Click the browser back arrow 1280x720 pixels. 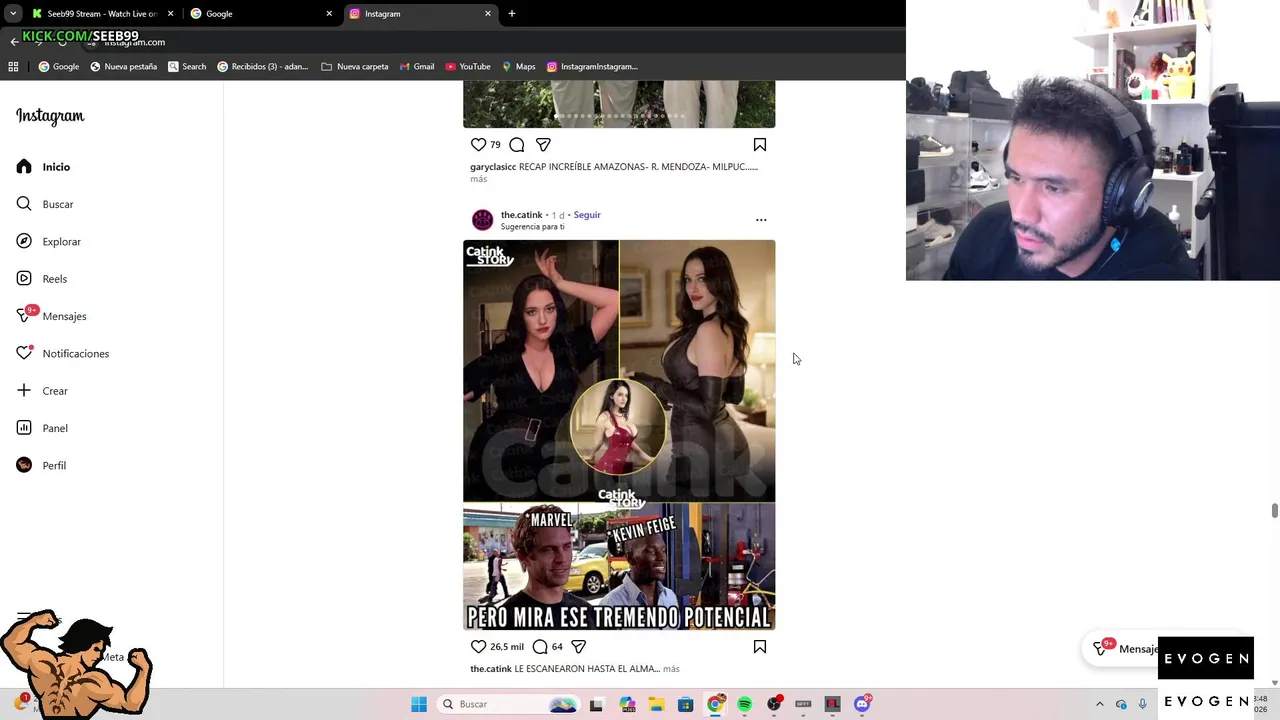[14, 42]
